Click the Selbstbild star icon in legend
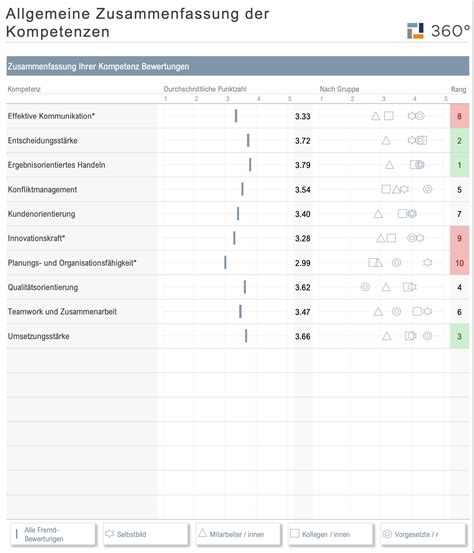Viewport: 474px width, 553px height. click(x=110, y=534)
